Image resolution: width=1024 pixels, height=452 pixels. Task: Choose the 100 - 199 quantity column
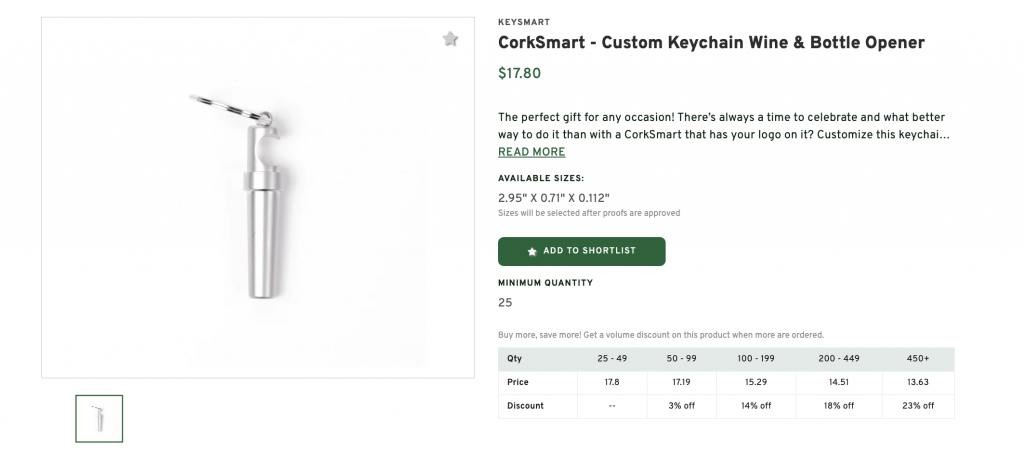tap(758, 359)
